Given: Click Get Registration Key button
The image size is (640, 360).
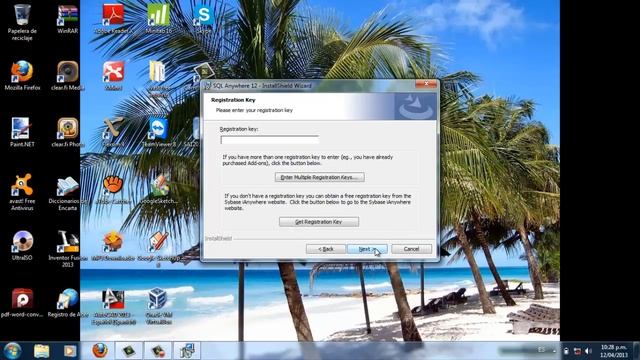Looking at the screenshot, I should tap(319, 222).
